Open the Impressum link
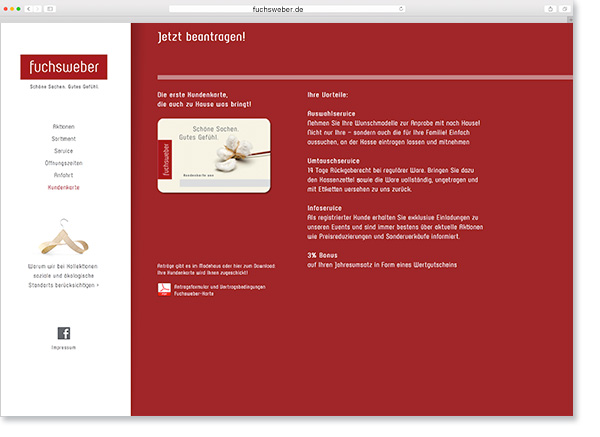The height and width of the screenshot is (437, 600). 64,347
